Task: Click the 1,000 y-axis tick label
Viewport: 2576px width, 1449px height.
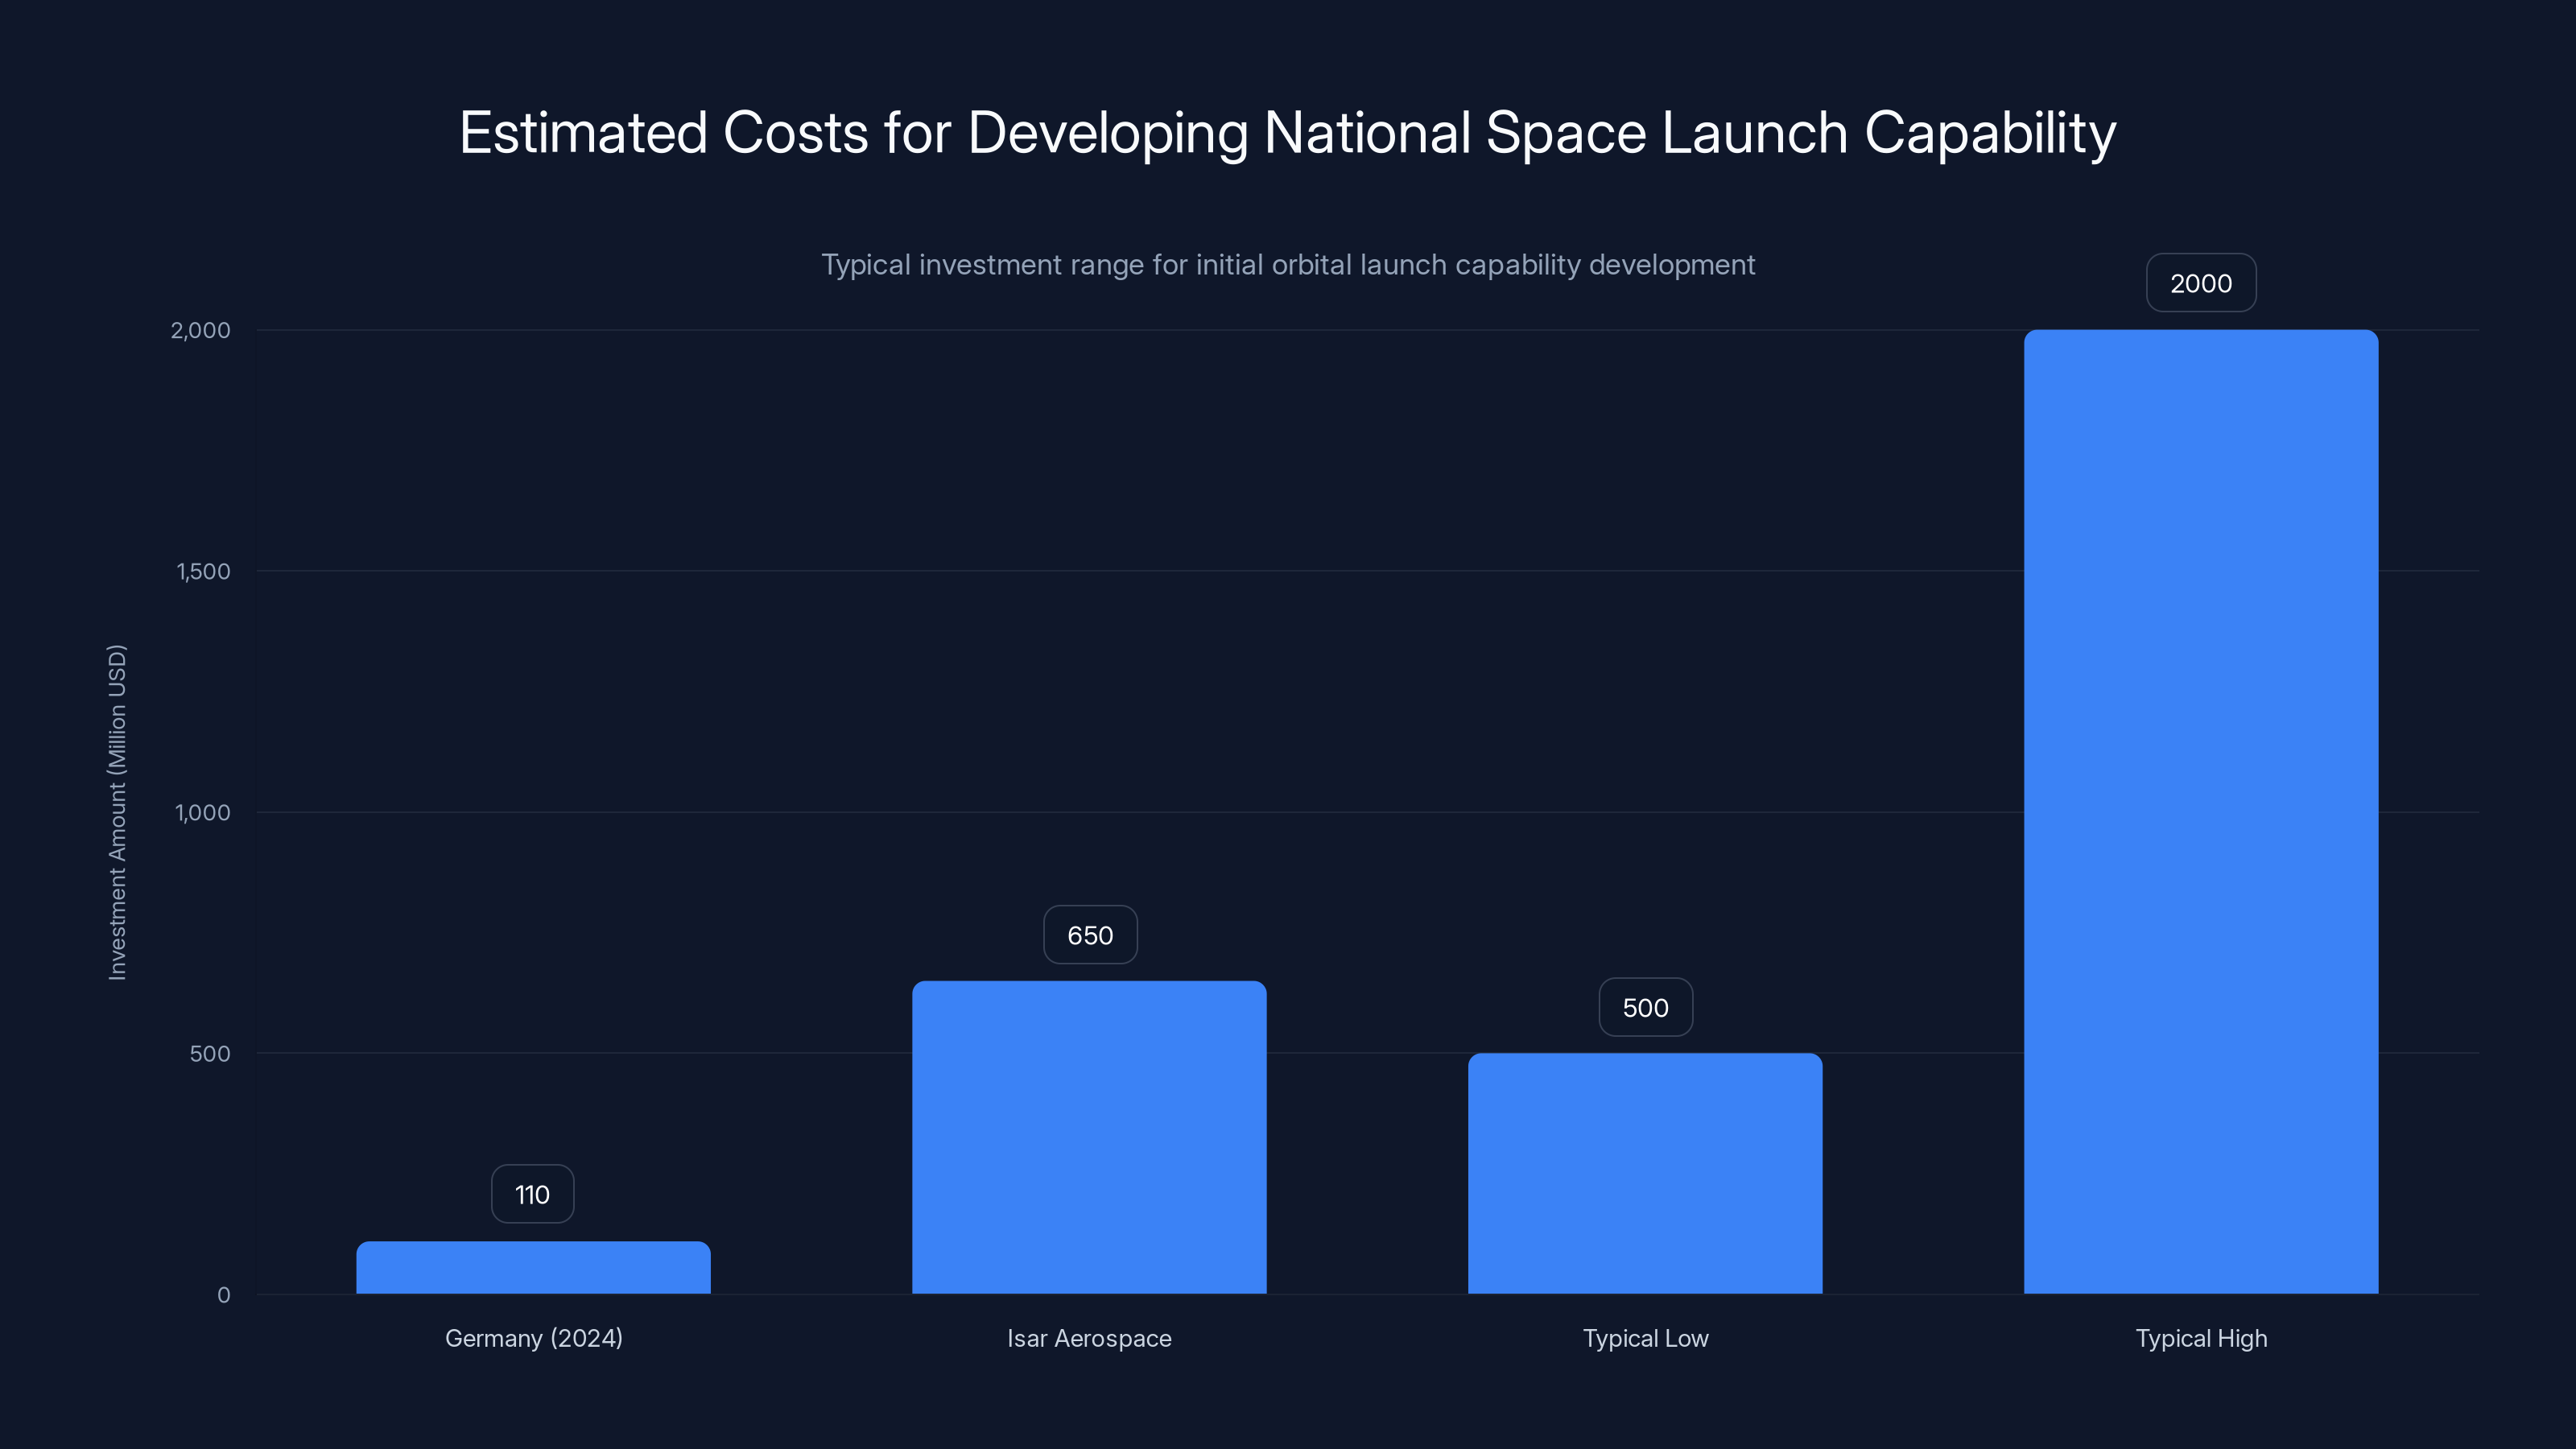Action: [x=202, y=813]
